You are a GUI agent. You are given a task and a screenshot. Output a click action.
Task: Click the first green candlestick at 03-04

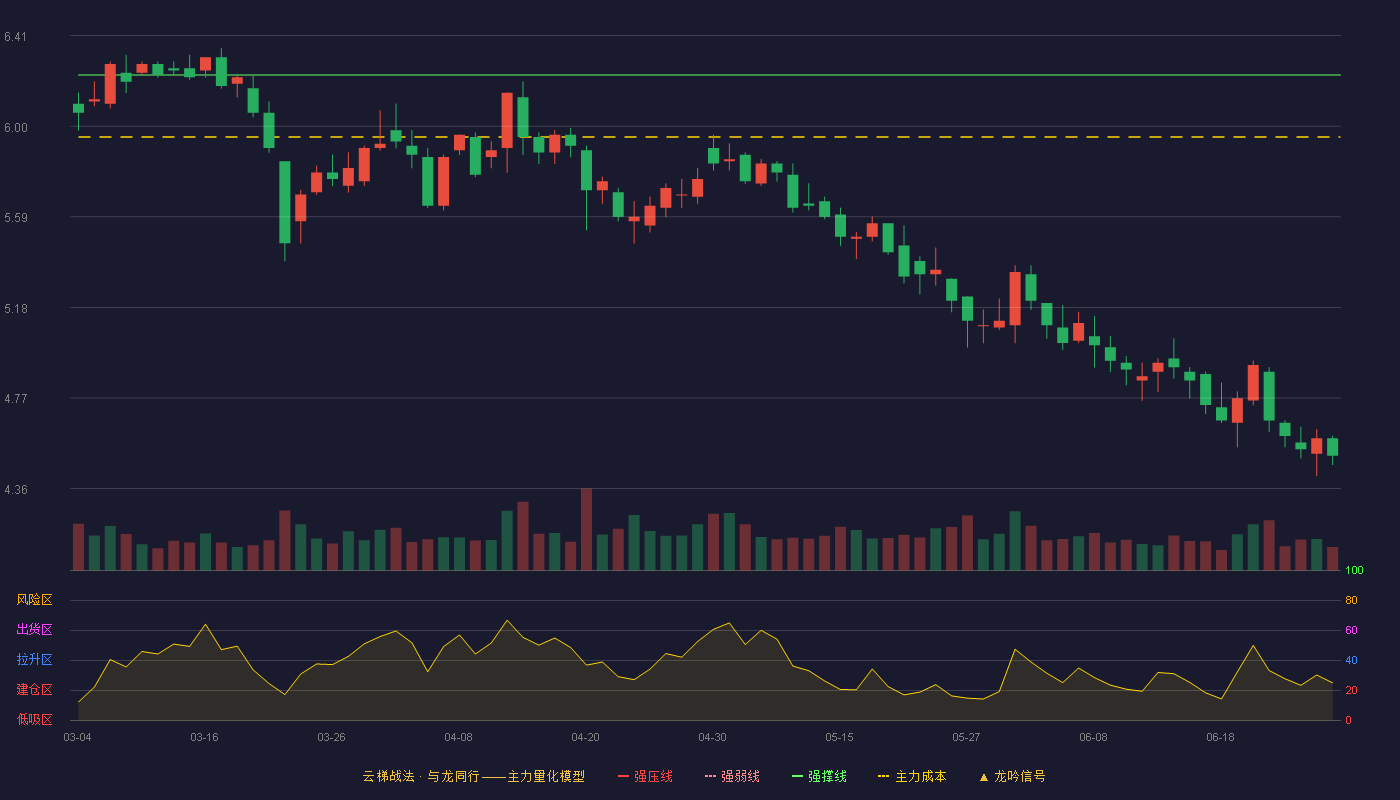click(x=78, y=108)
